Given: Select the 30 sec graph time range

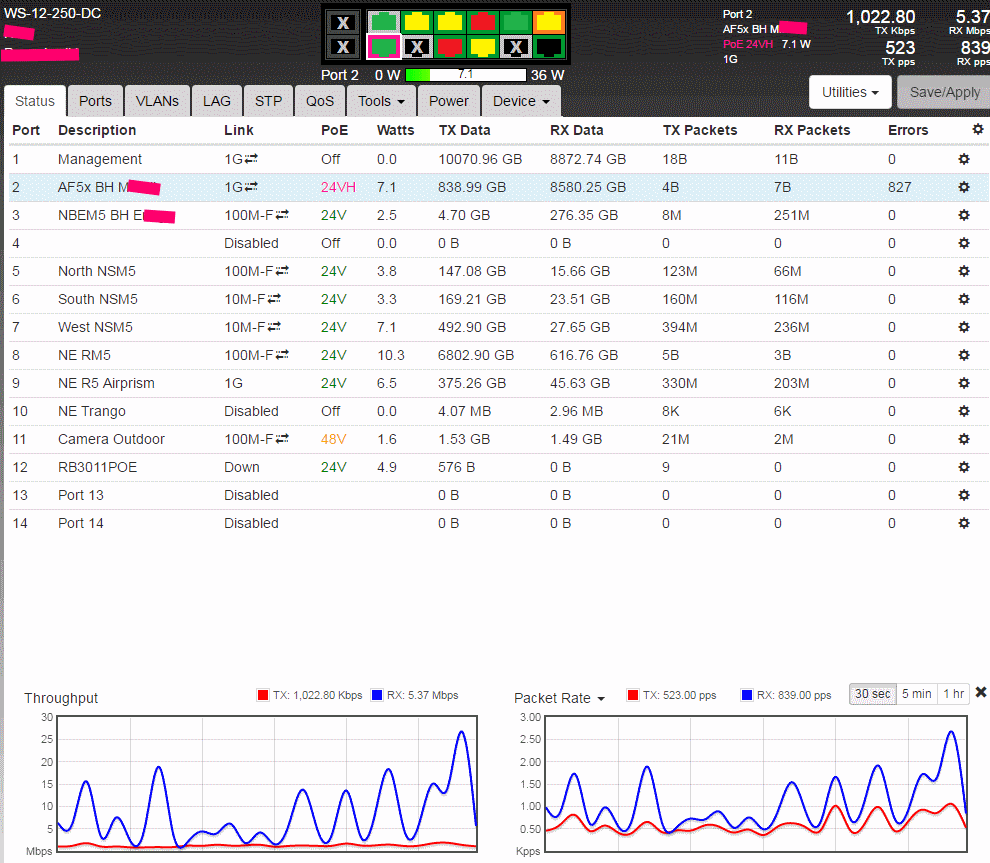Looking at the screenshot, I should [871, 694].
